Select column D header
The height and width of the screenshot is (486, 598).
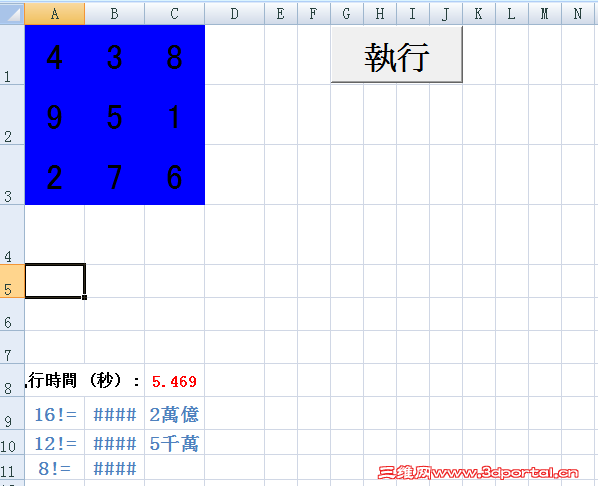(235, 14)
